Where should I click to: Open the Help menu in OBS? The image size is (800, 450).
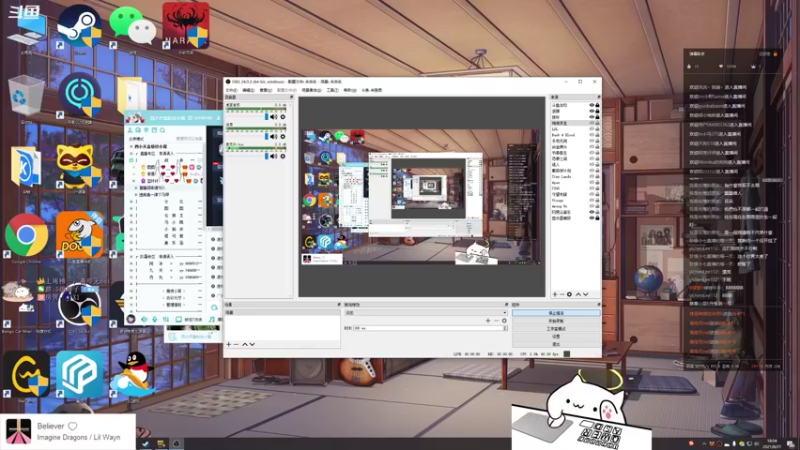click(x=349, y=90)
